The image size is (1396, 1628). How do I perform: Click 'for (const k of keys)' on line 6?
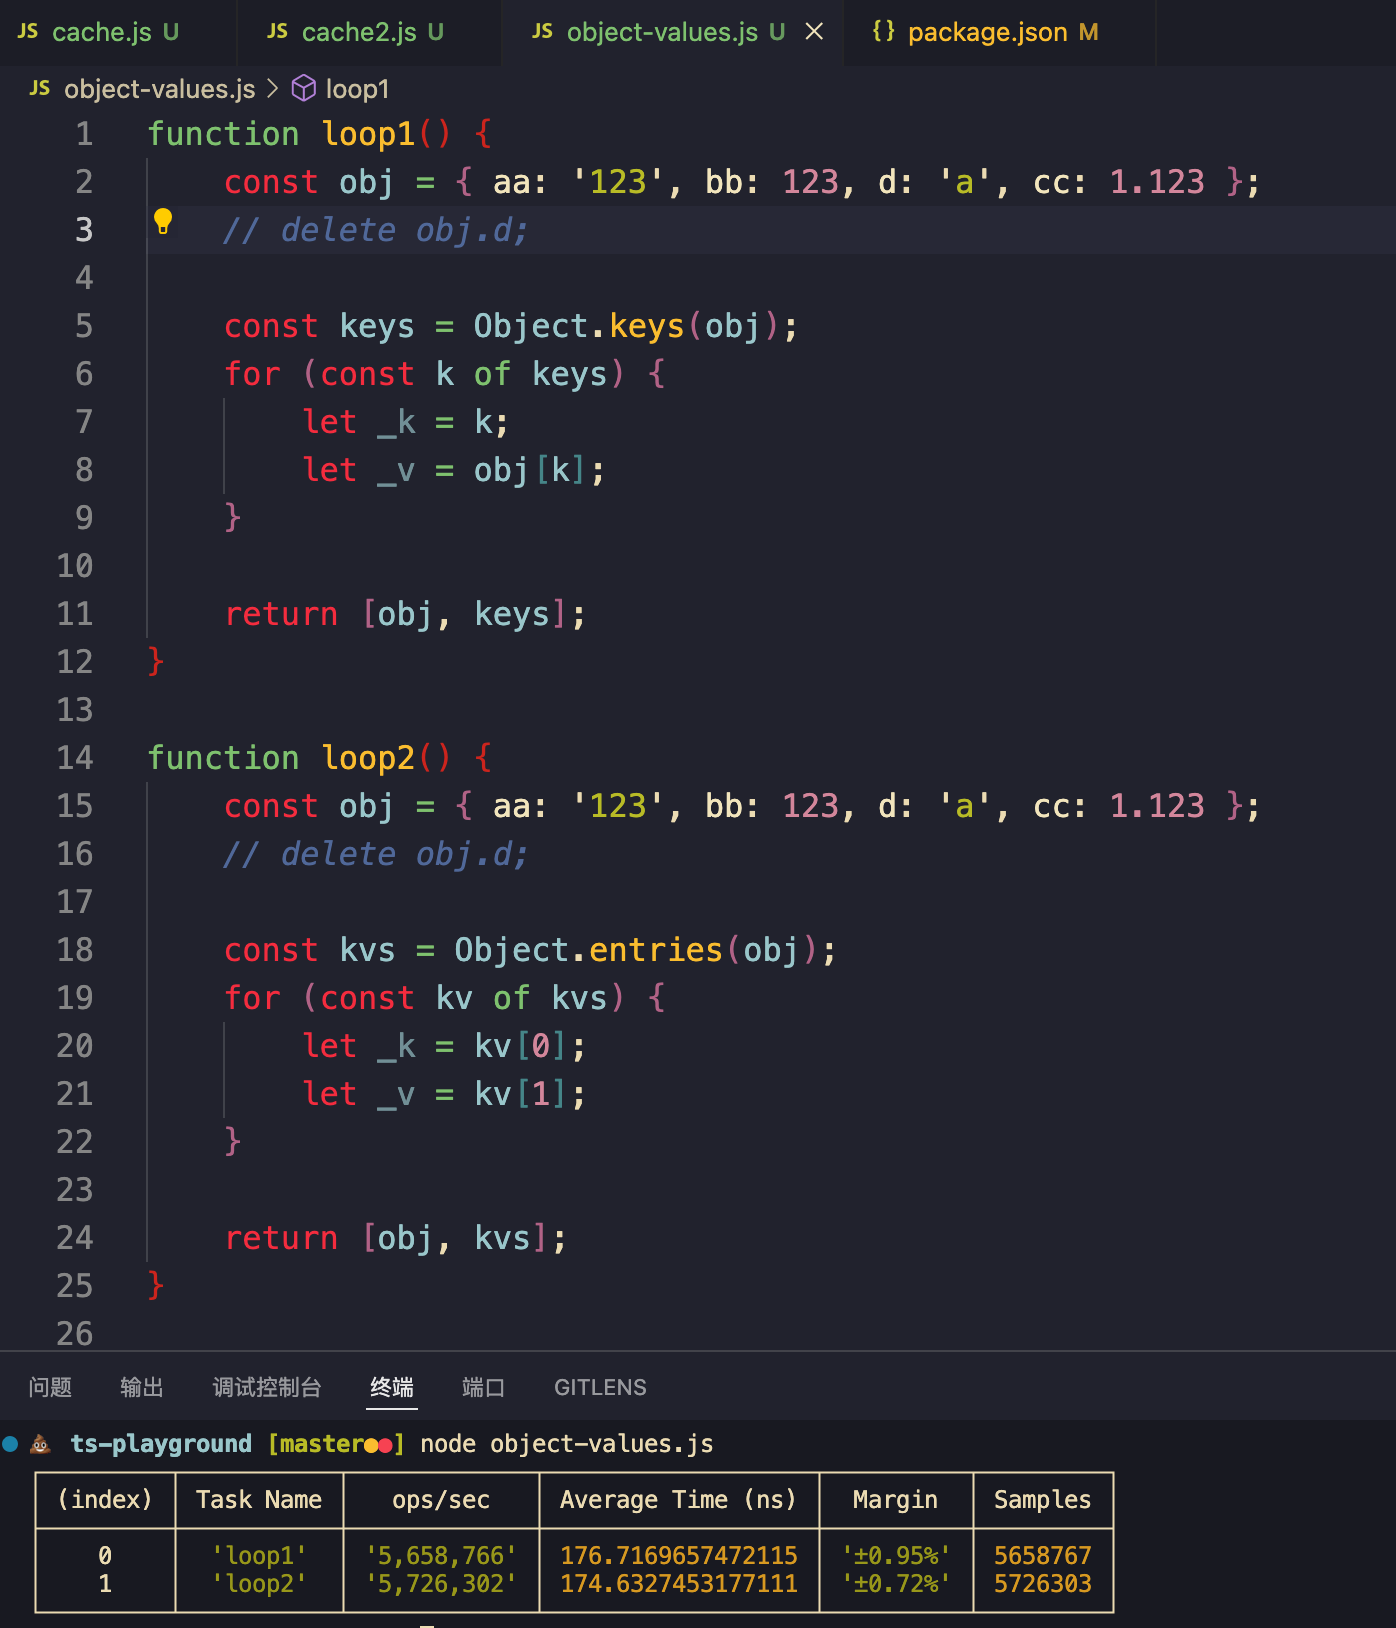click(x=425, y=374)
